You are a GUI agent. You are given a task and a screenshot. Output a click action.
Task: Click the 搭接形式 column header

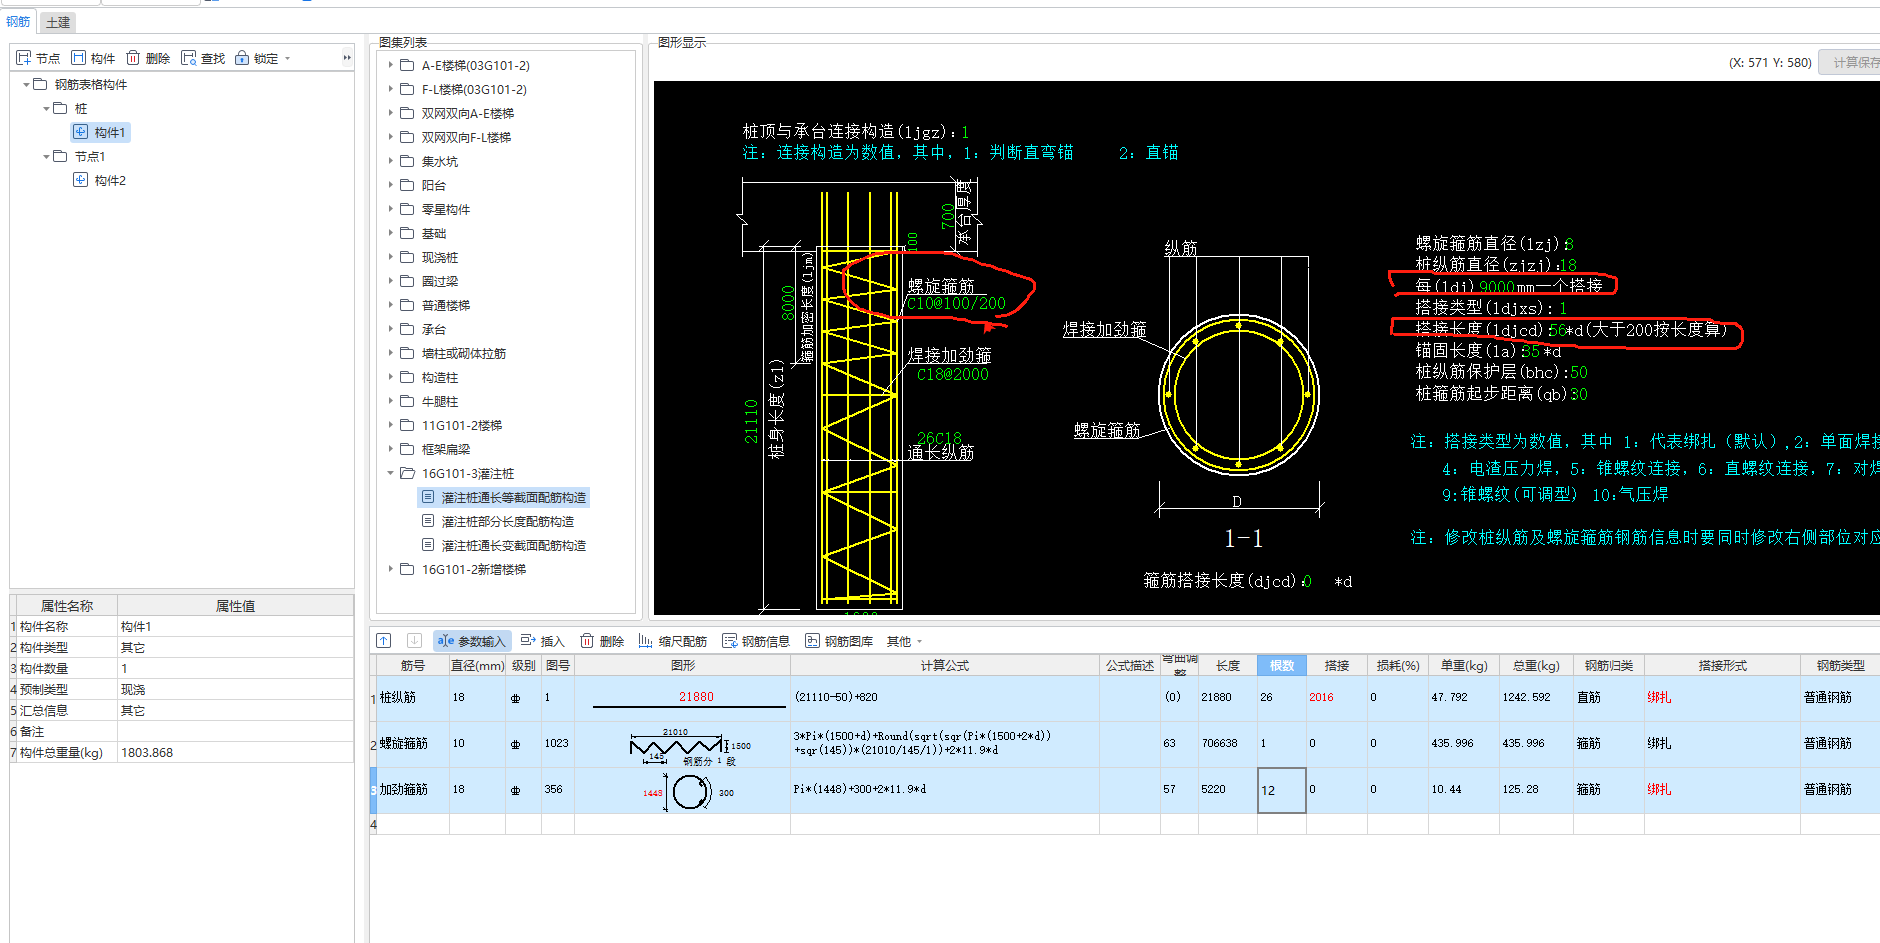point(1722,665)
